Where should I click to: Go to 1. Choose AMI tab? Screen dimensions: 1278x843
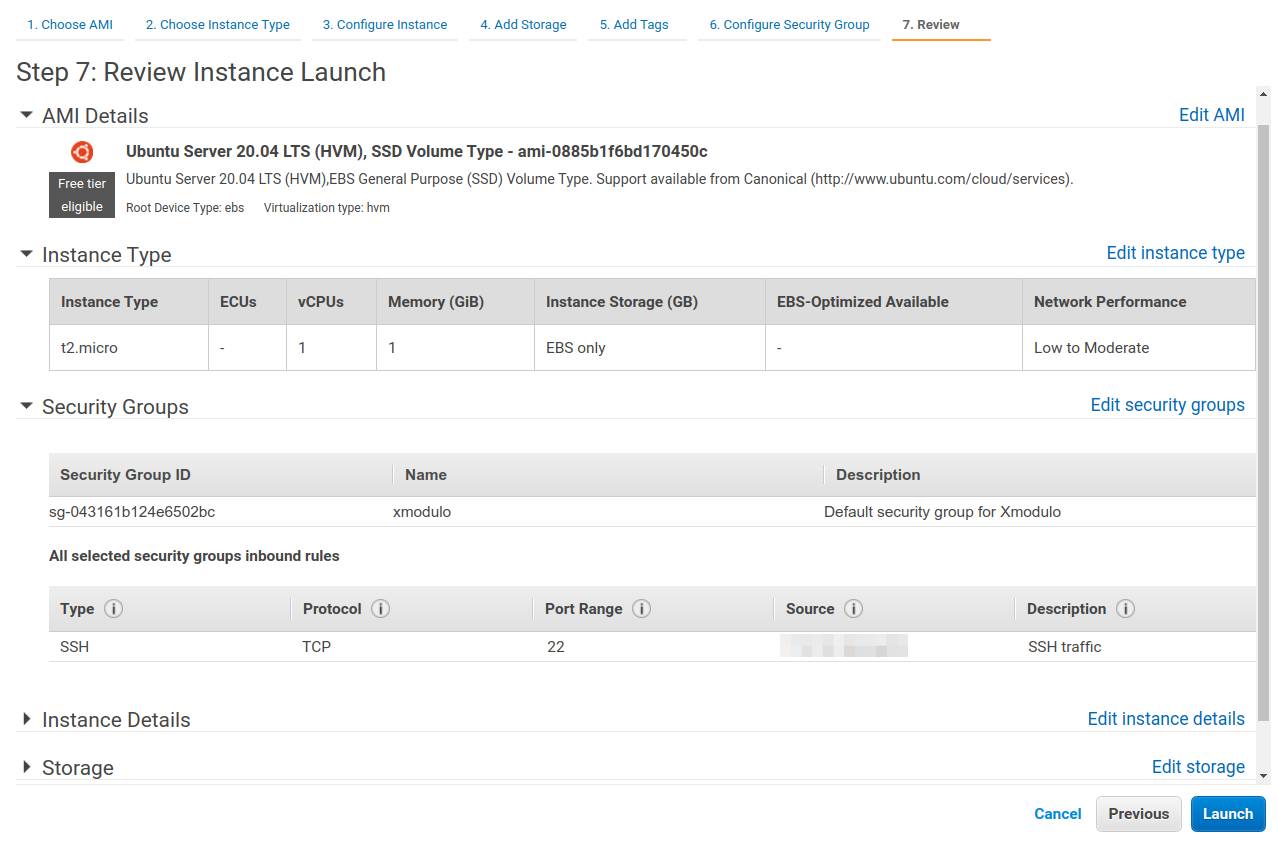70,24
